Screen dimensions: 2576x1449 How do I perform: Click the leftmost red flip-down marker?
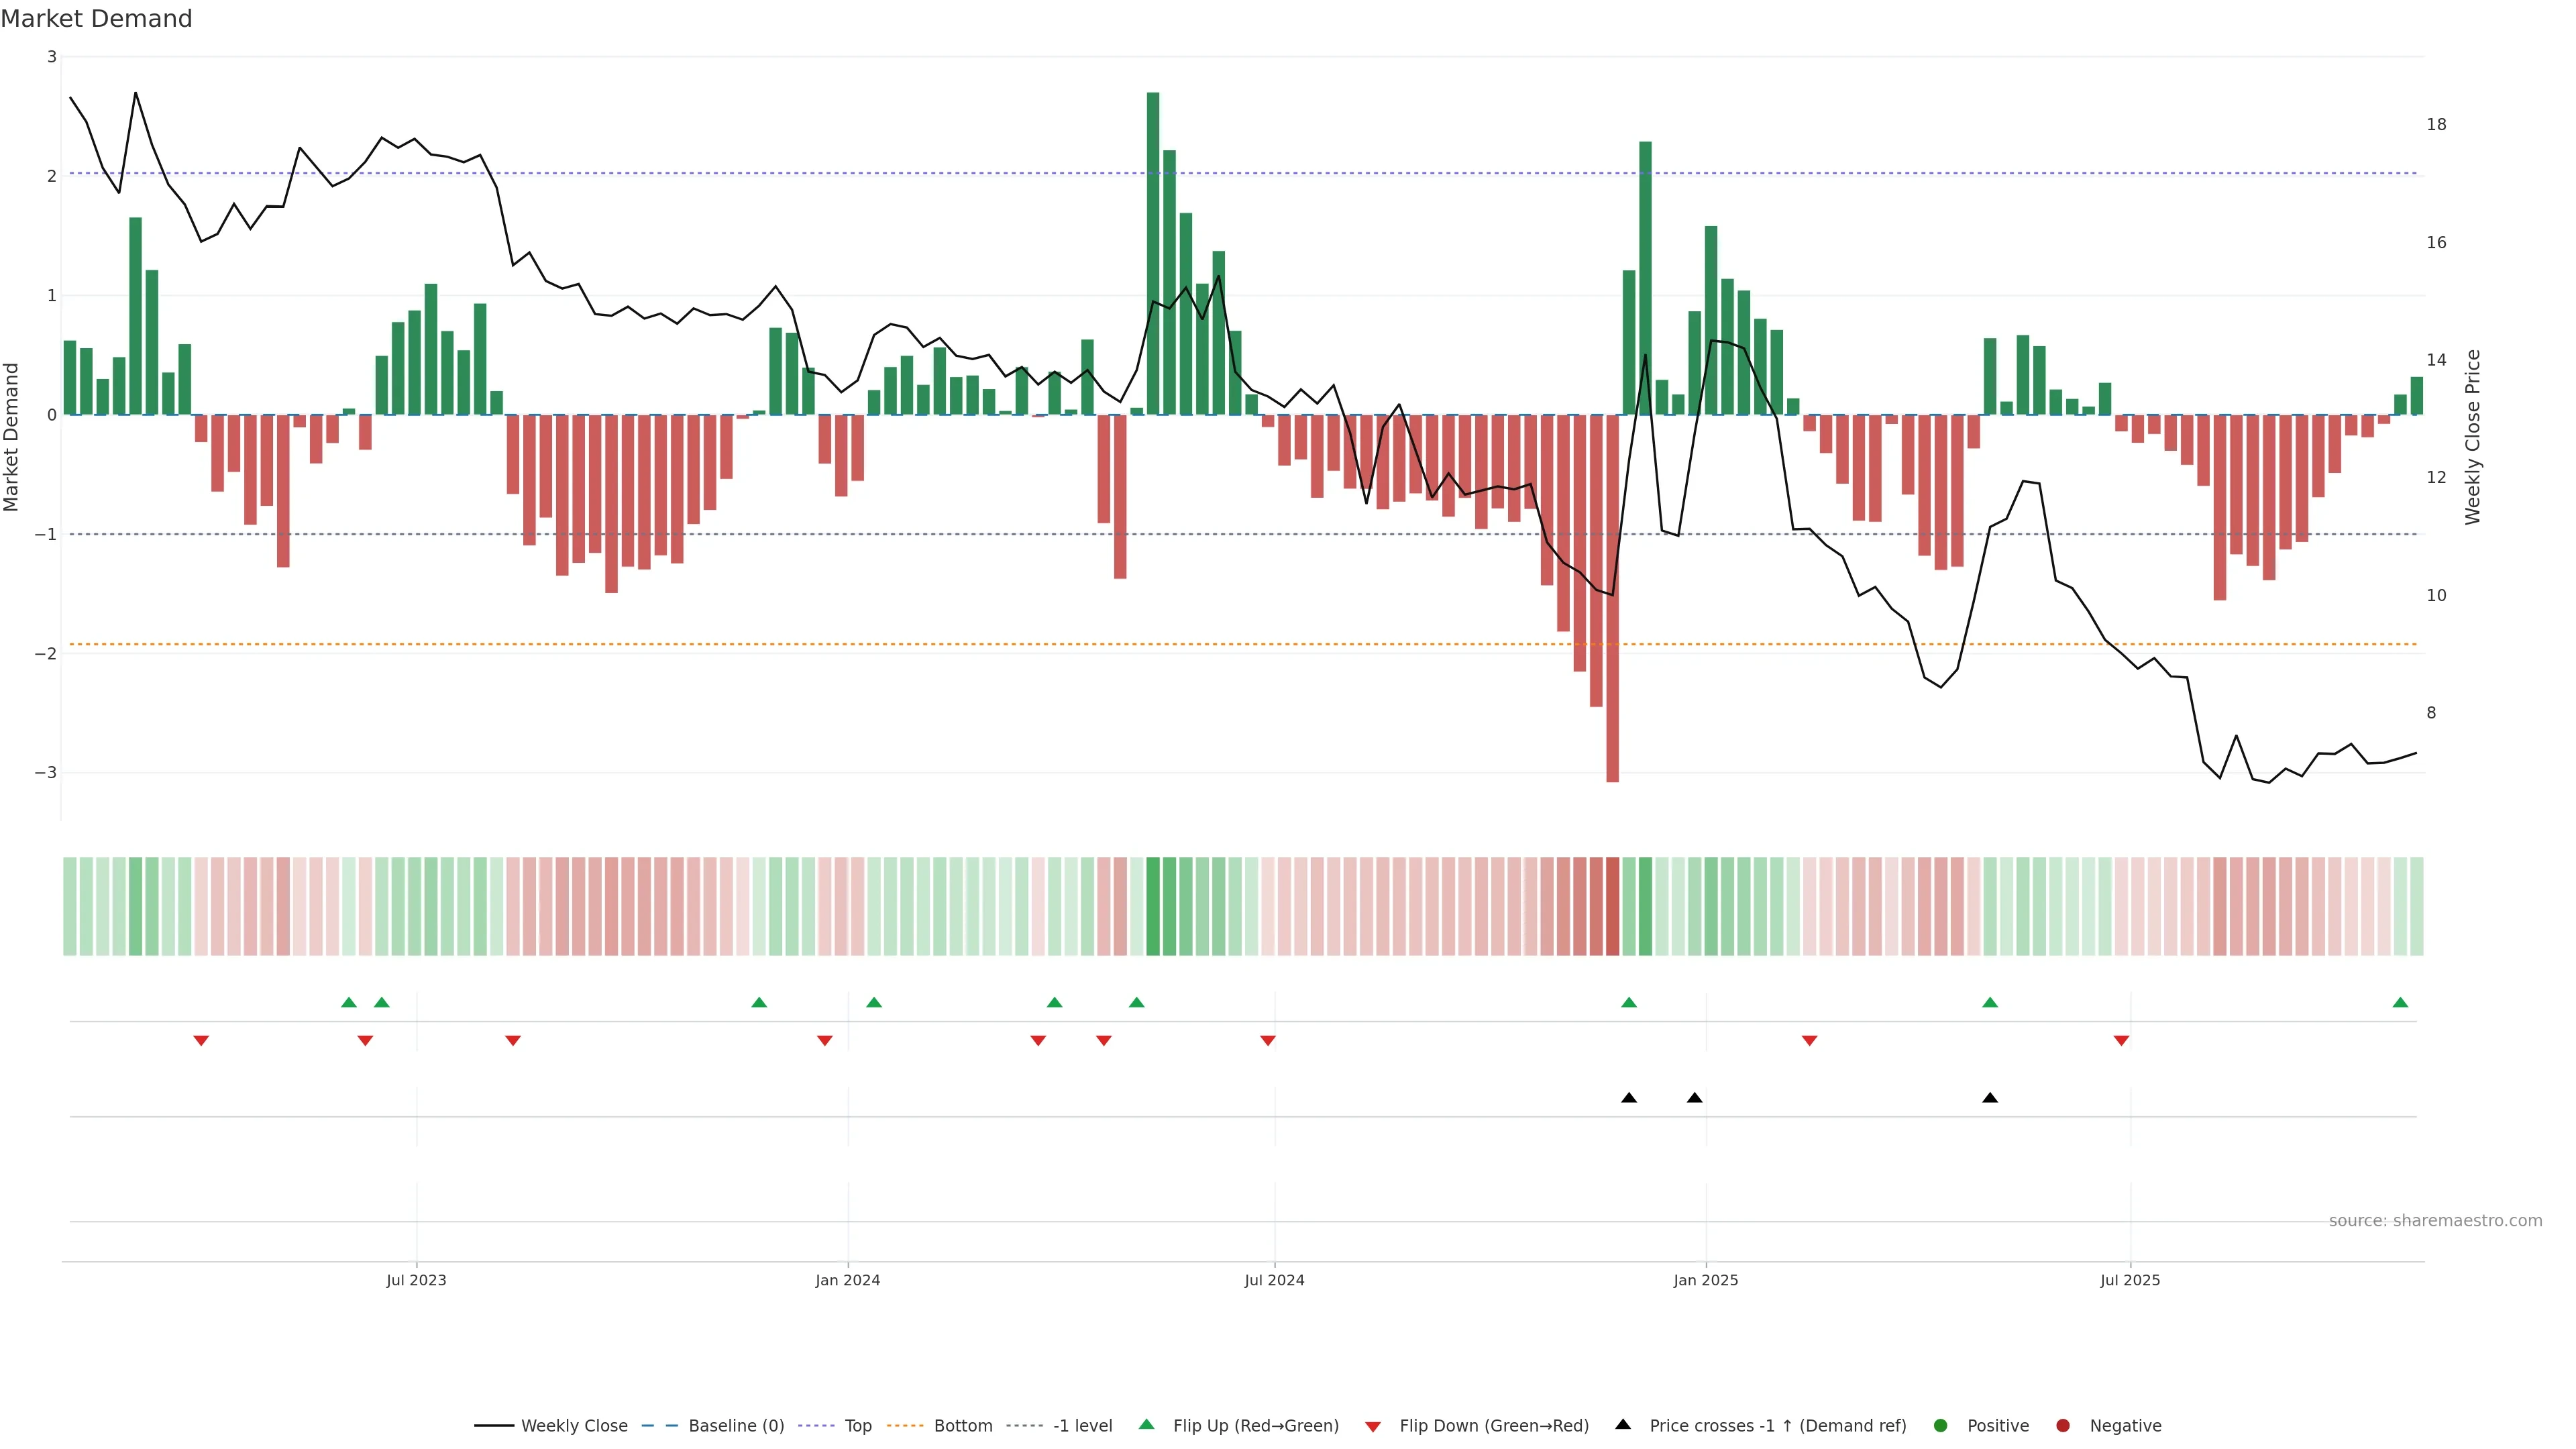tap(201, 1041)
